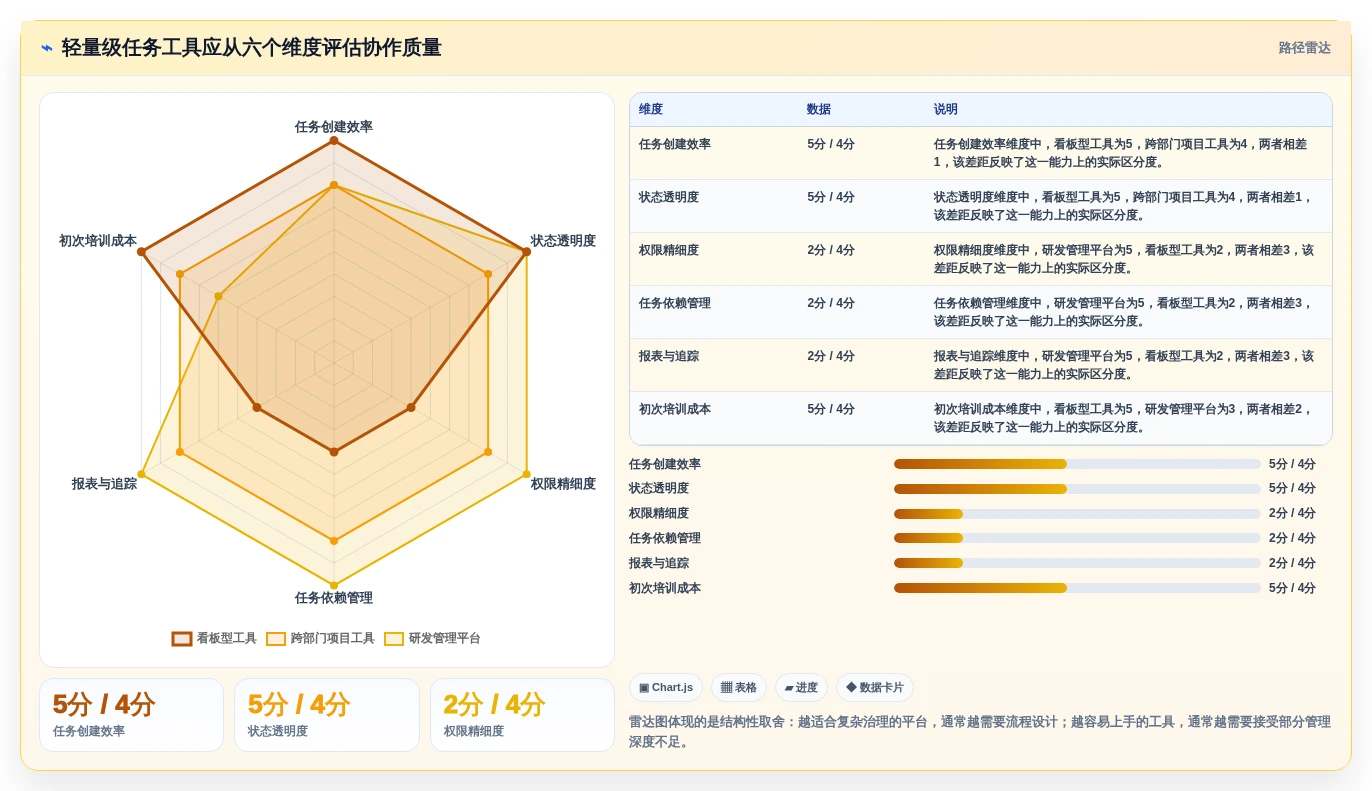This screenshot has width=1372, height=791.
Task: Select the 报表与追踪 table row label
Action: pyautogui.click(x=669, y=356)
